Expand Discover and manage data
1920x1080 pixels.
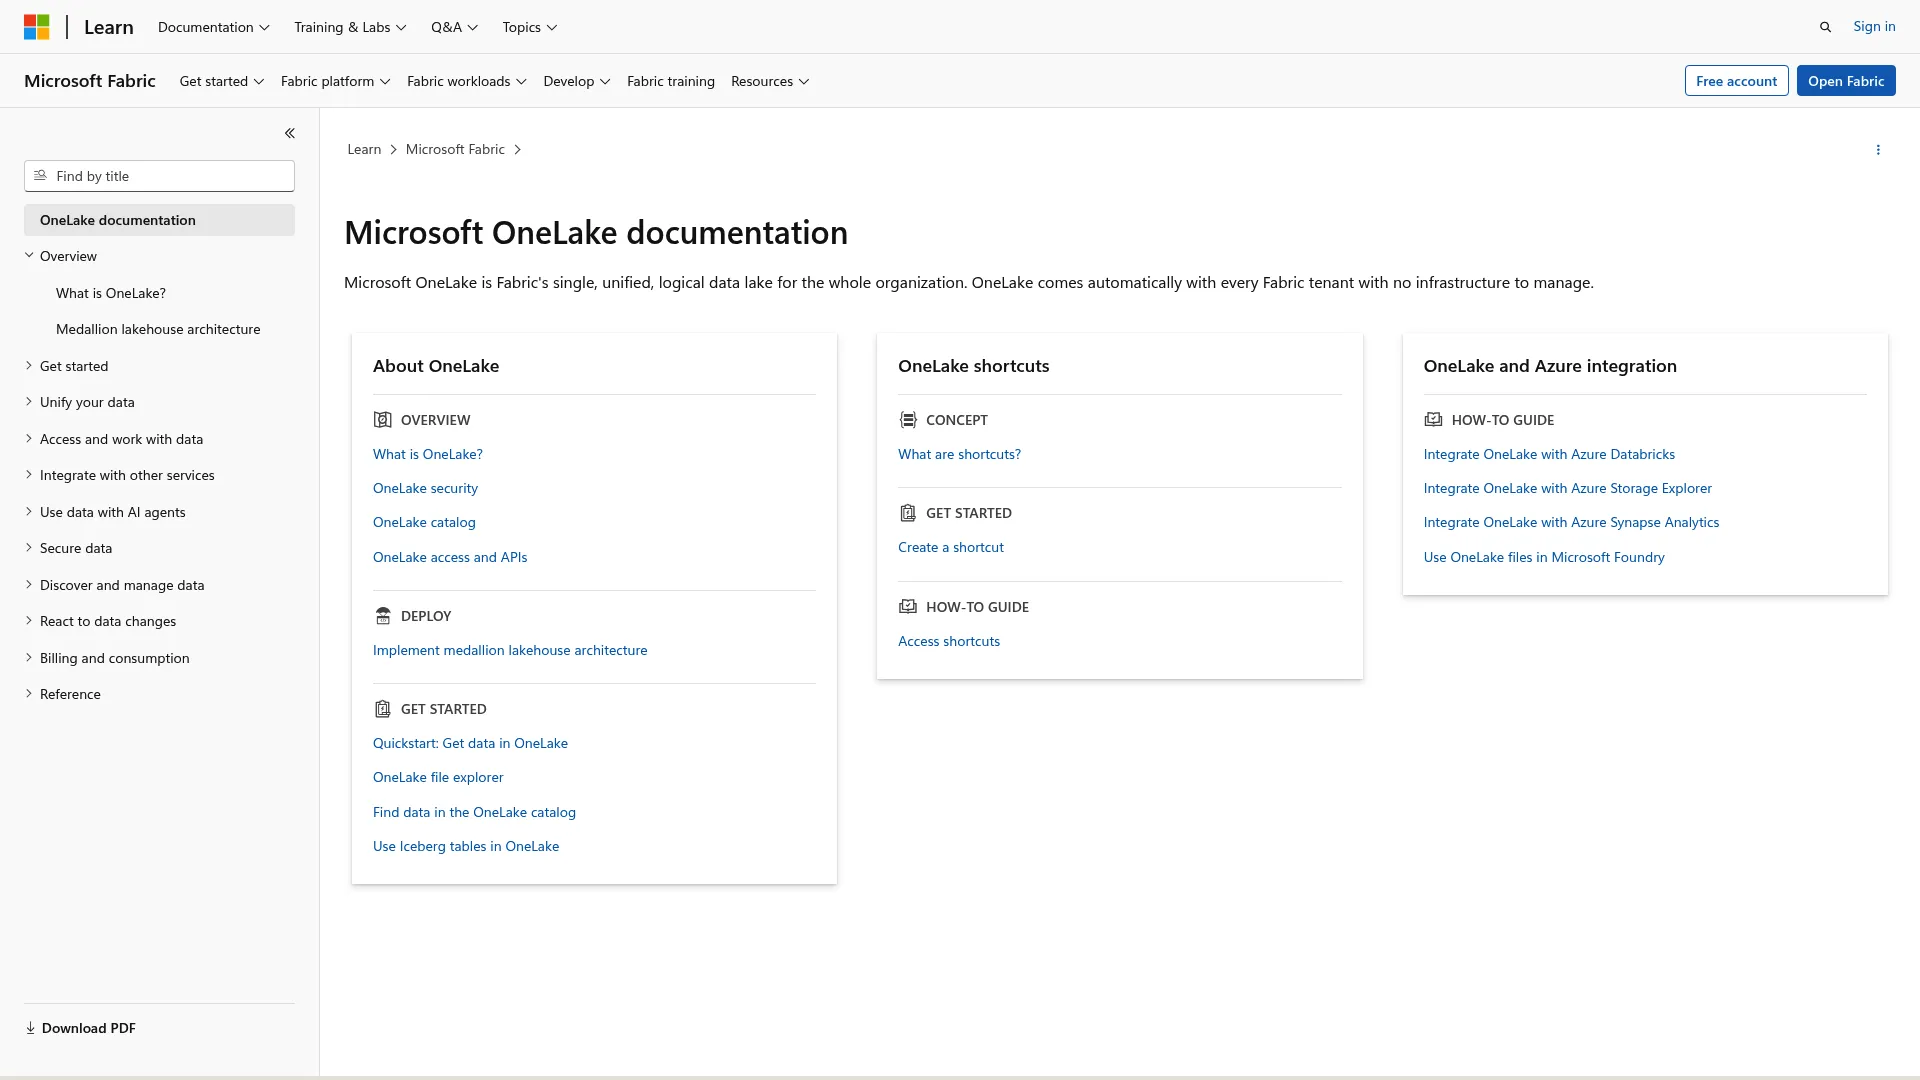[29, 585]
